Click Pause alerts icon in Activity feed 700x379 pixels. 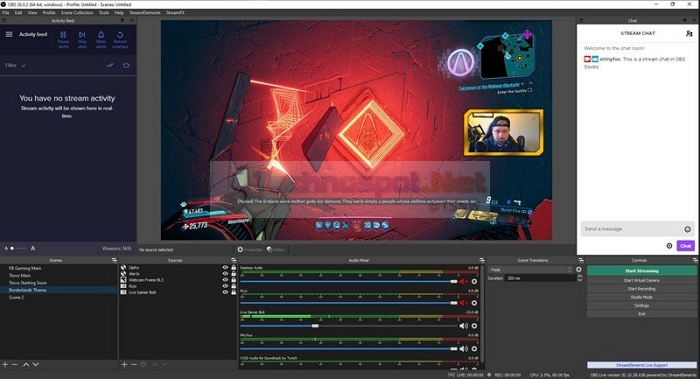click(63, 35)
